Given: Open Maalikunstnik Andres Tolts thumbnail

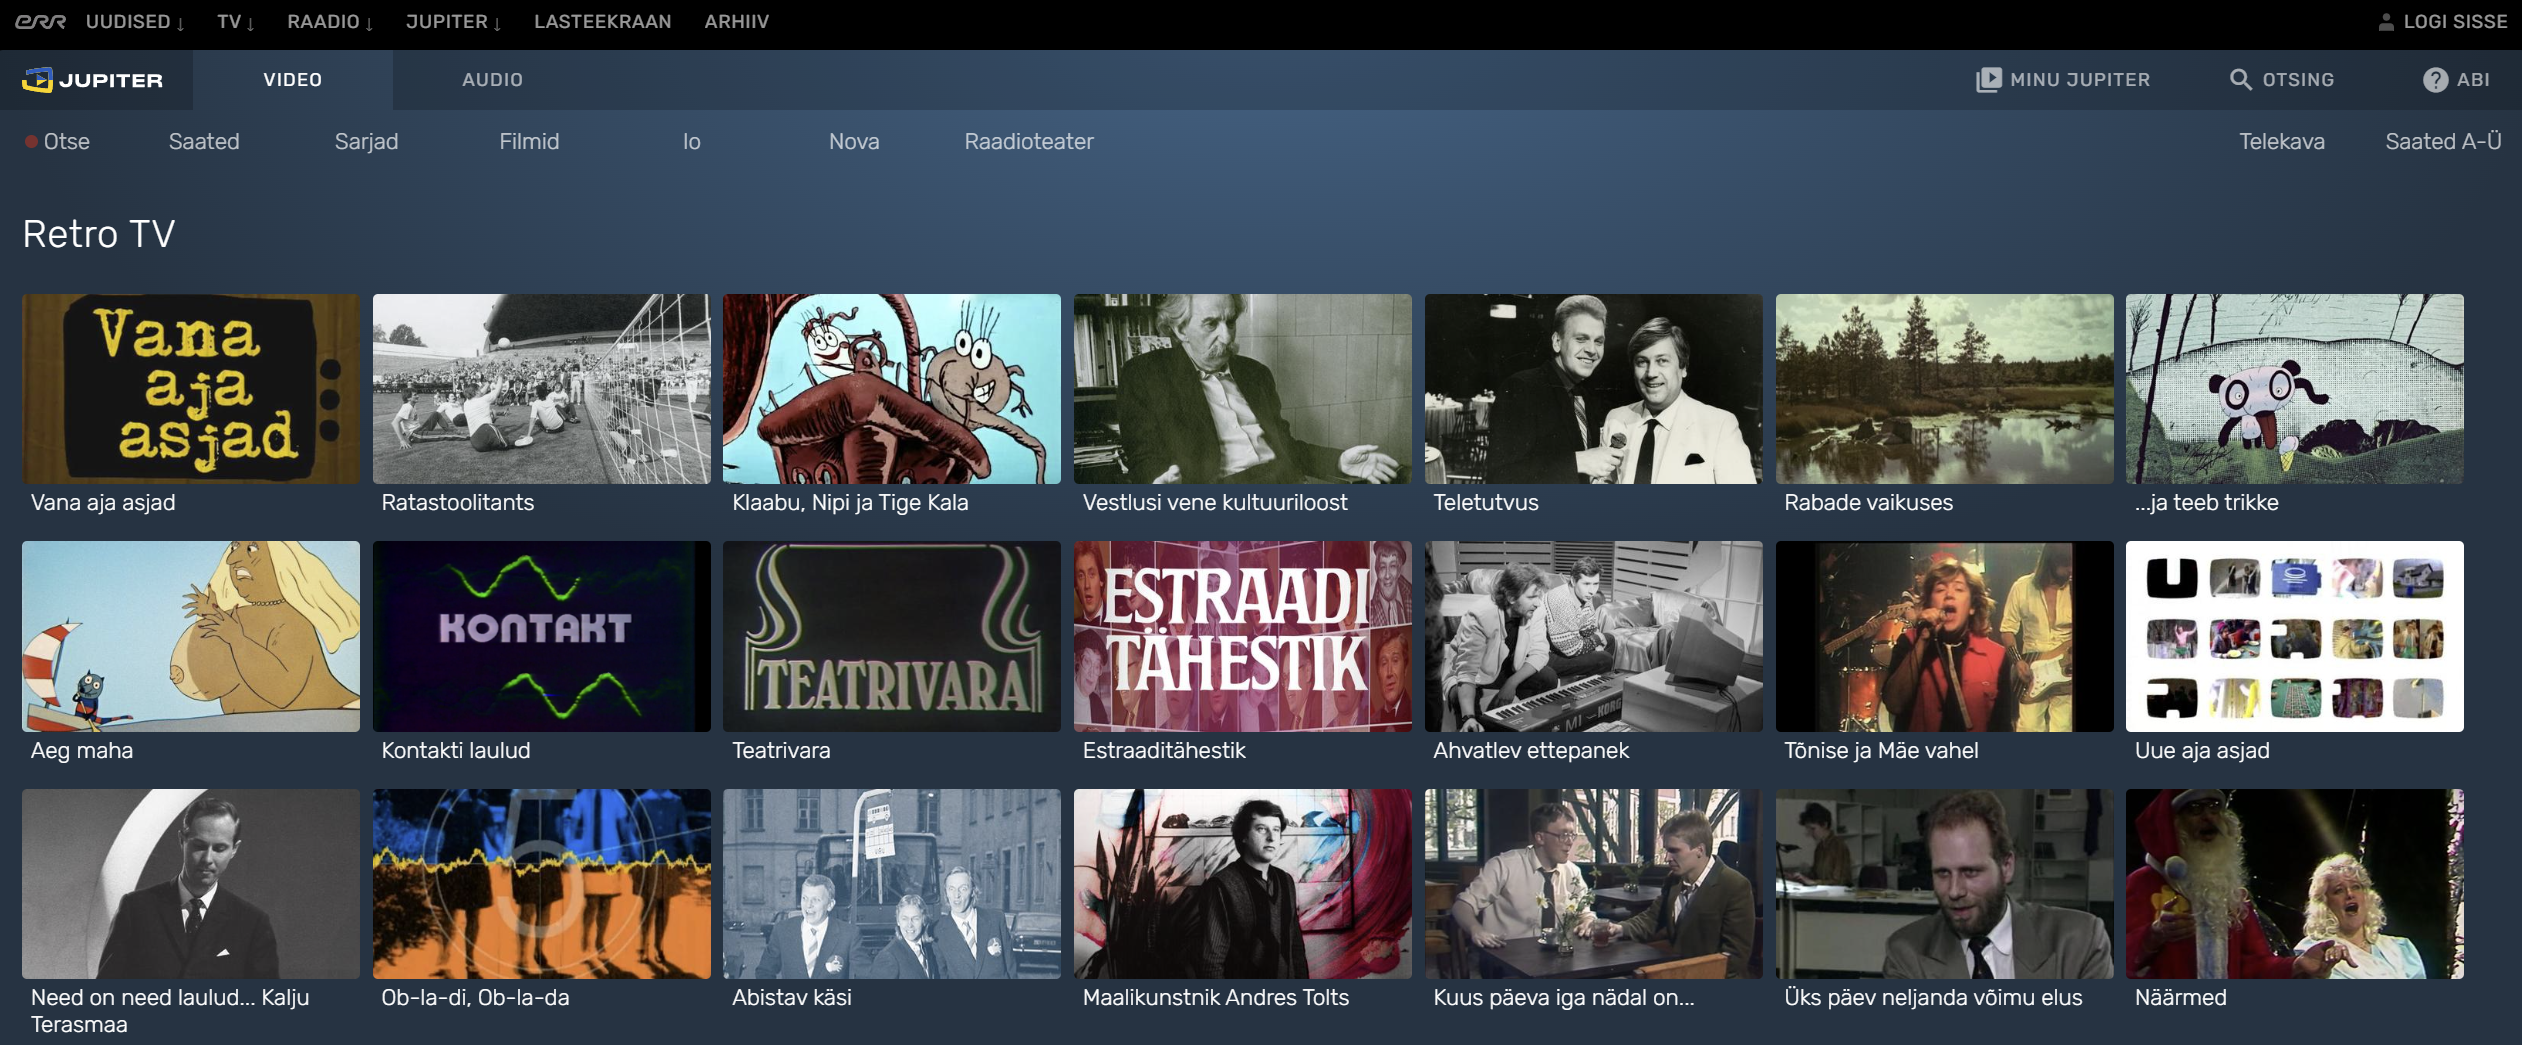Looking at the screenshot, I should pos(1243,884).
